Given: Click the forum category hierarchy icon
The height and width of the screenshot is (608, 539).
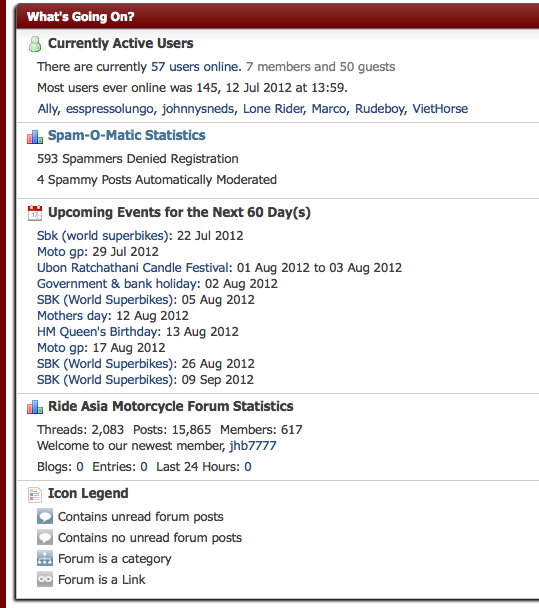Looking at the screenshot, I should [45, 558].
